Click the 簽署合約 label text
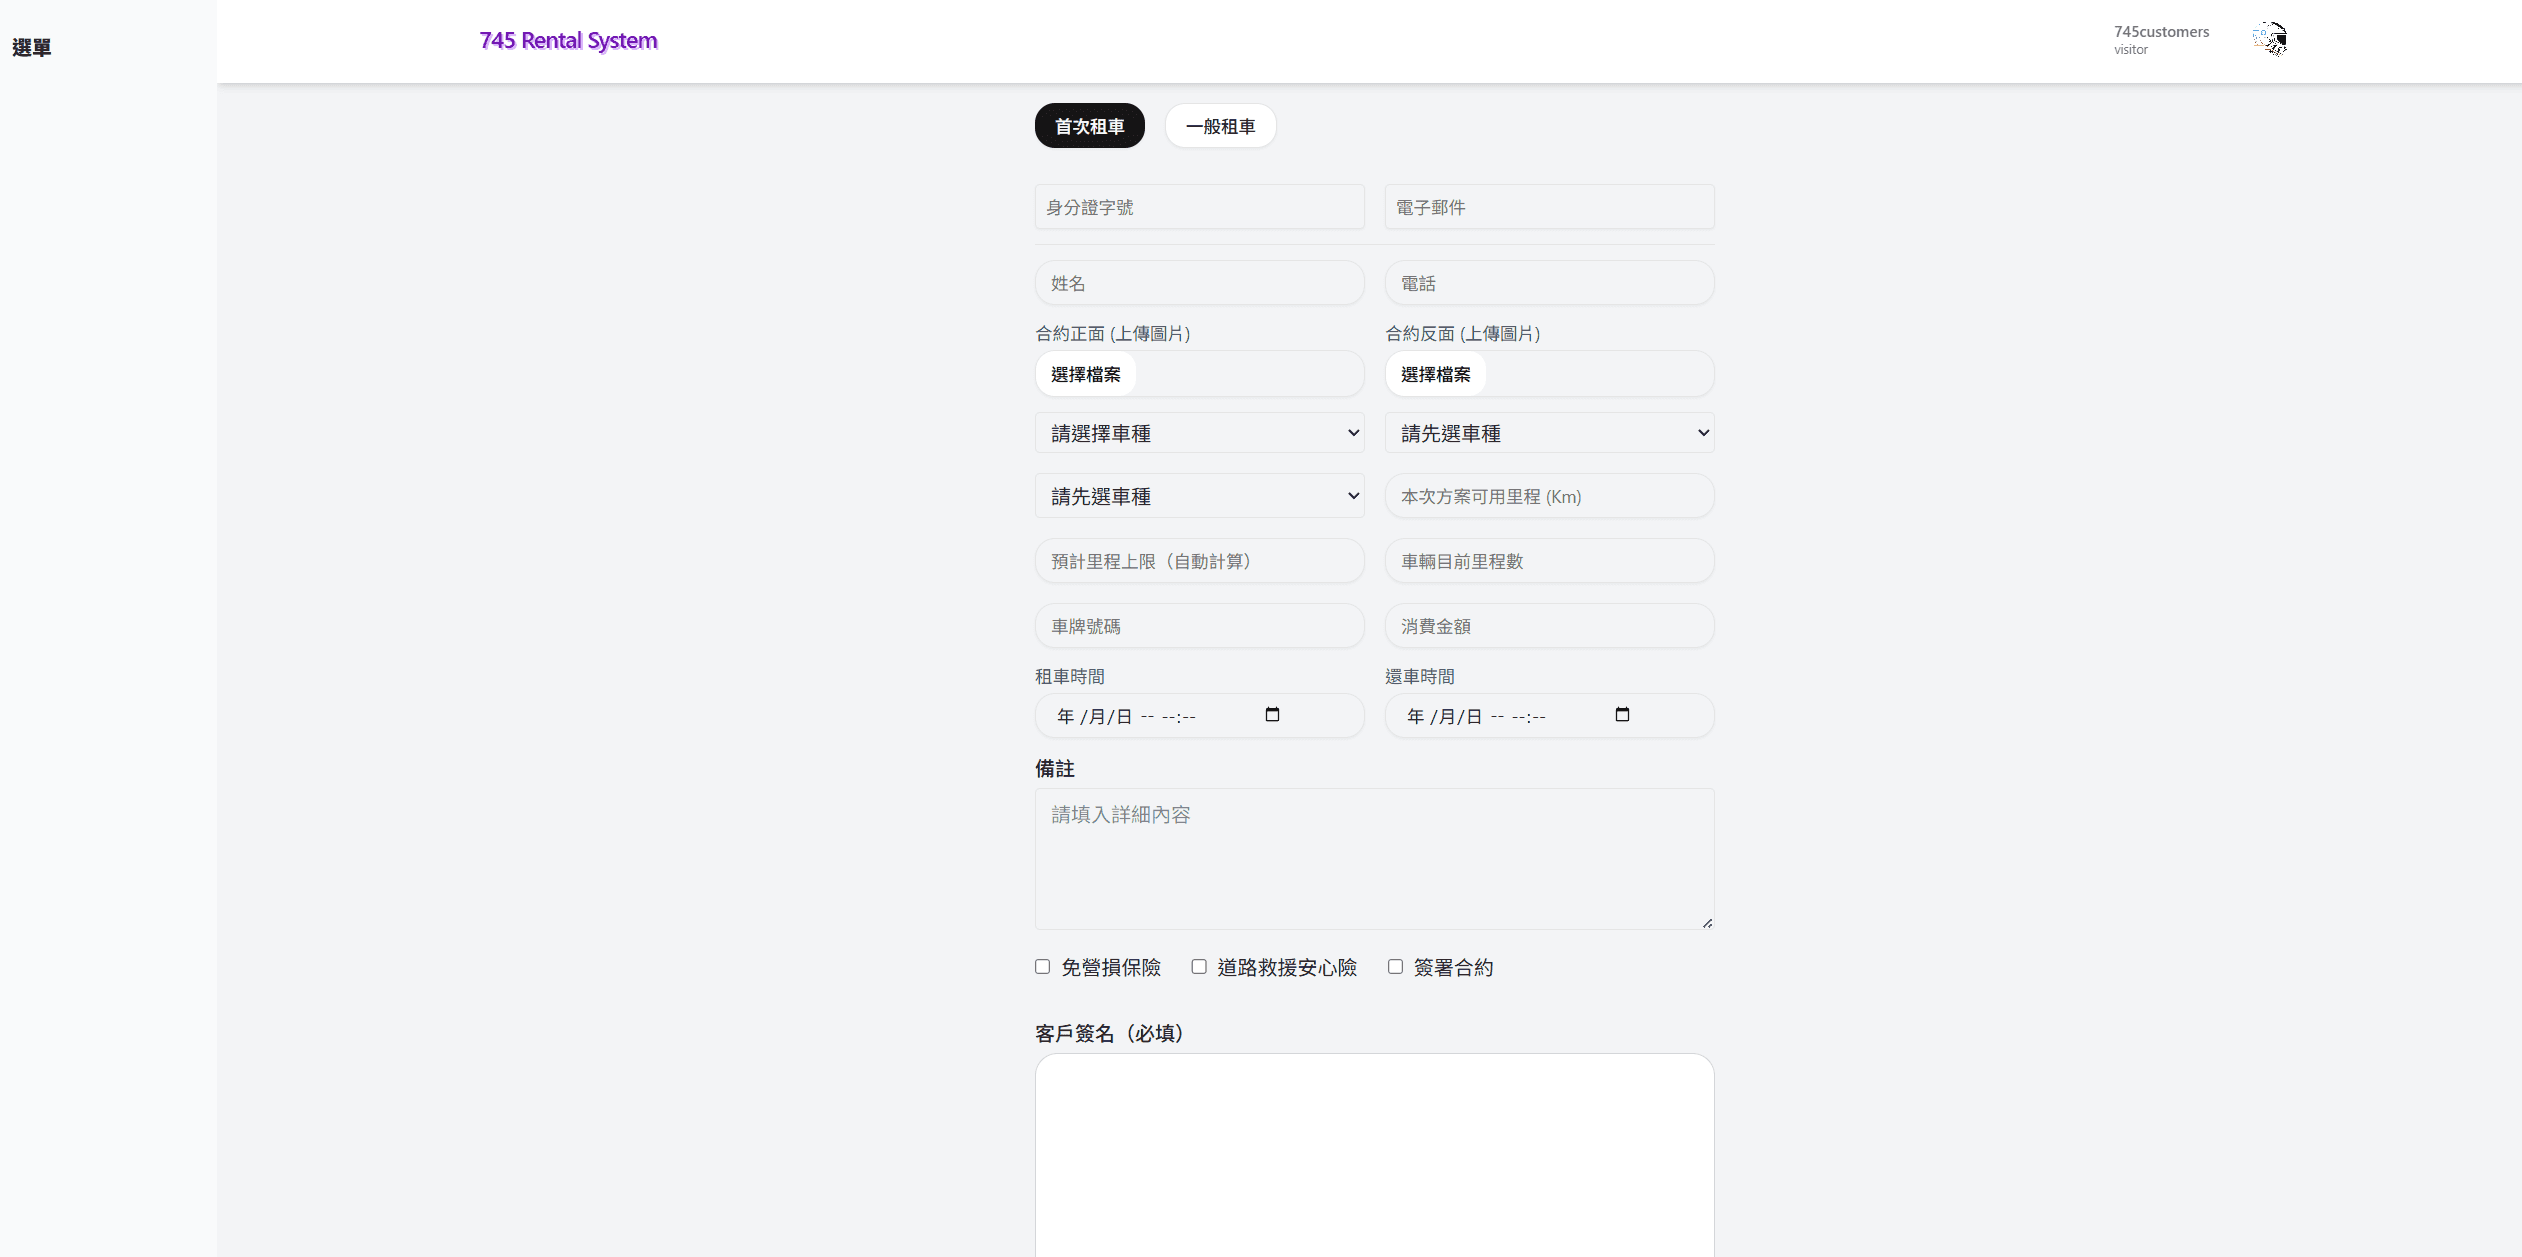 tap(1453, 967)
